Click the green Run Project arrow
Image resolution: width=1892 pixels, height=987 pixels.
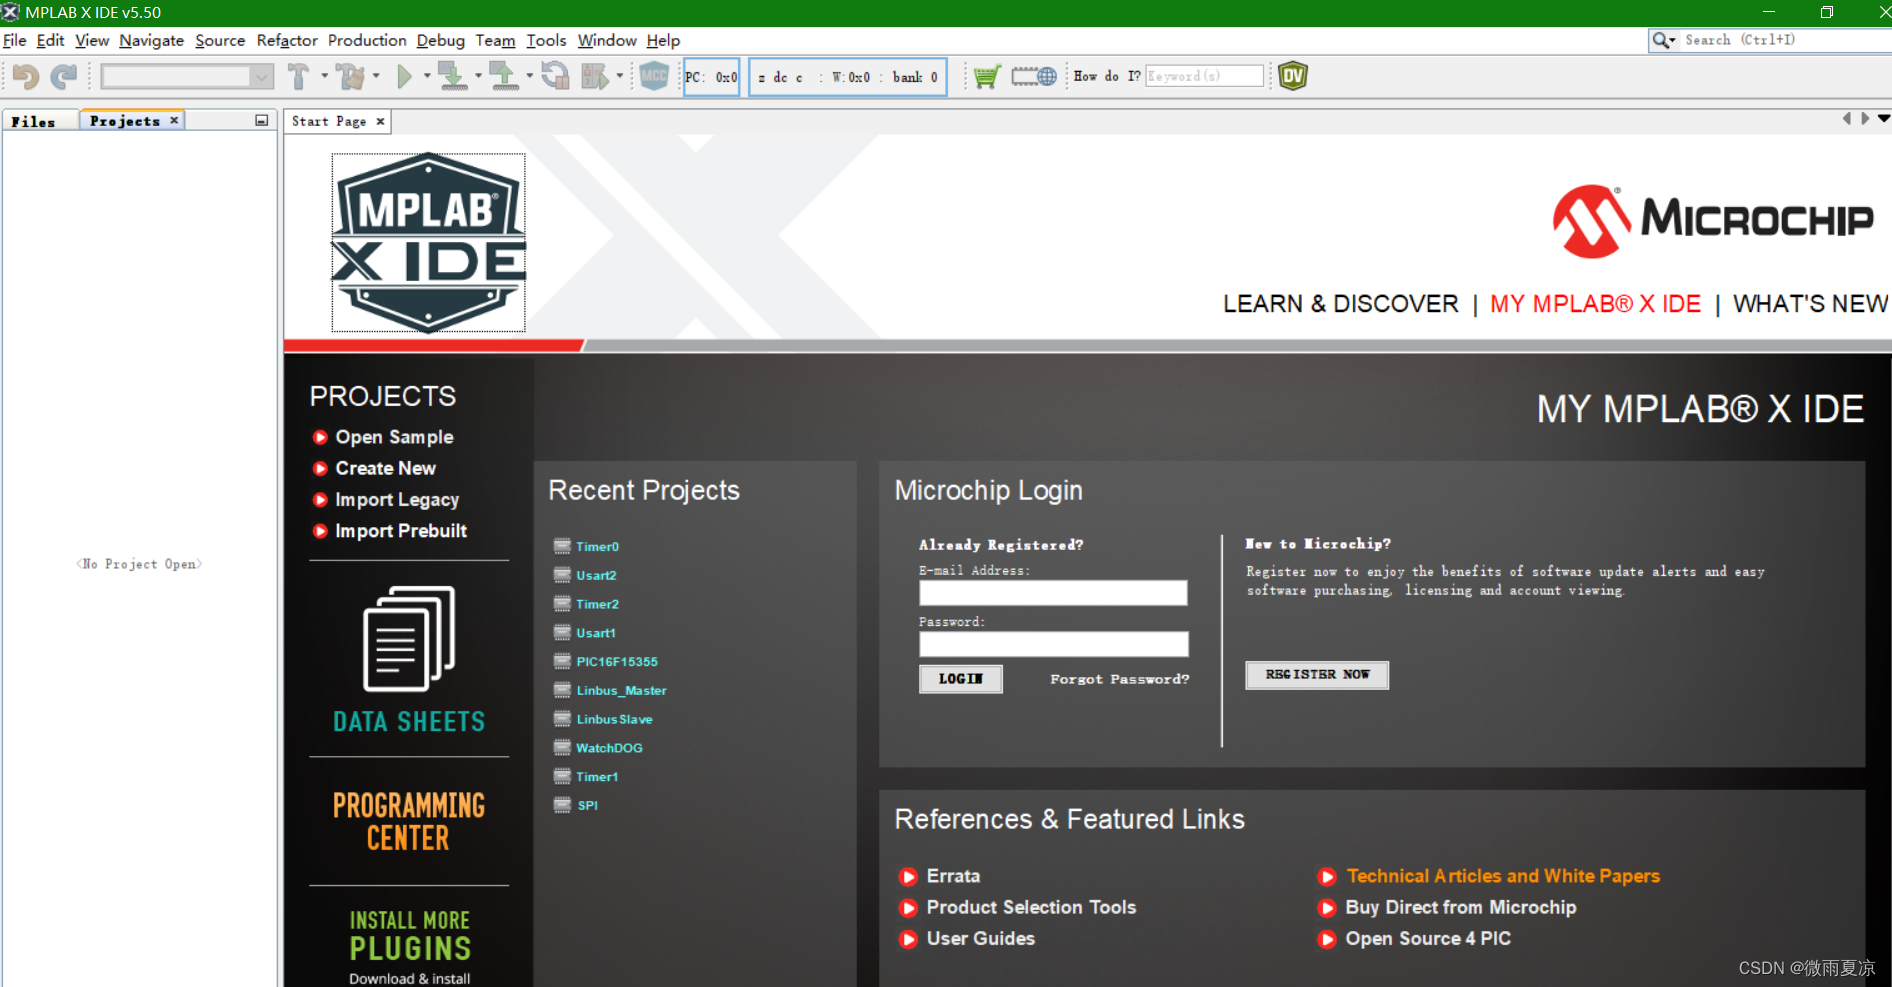pos(404,76)
